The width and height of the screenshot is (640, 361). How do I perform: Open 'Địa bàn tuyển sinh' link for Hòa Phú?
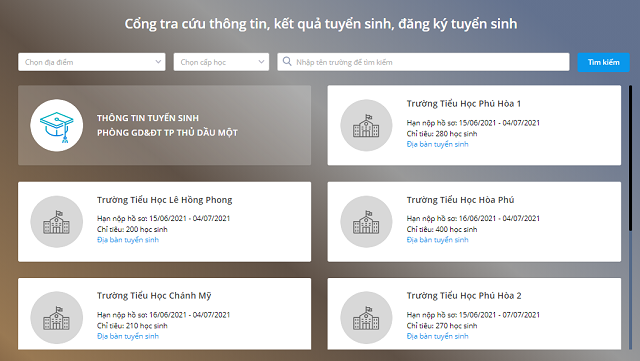point(437,240)
